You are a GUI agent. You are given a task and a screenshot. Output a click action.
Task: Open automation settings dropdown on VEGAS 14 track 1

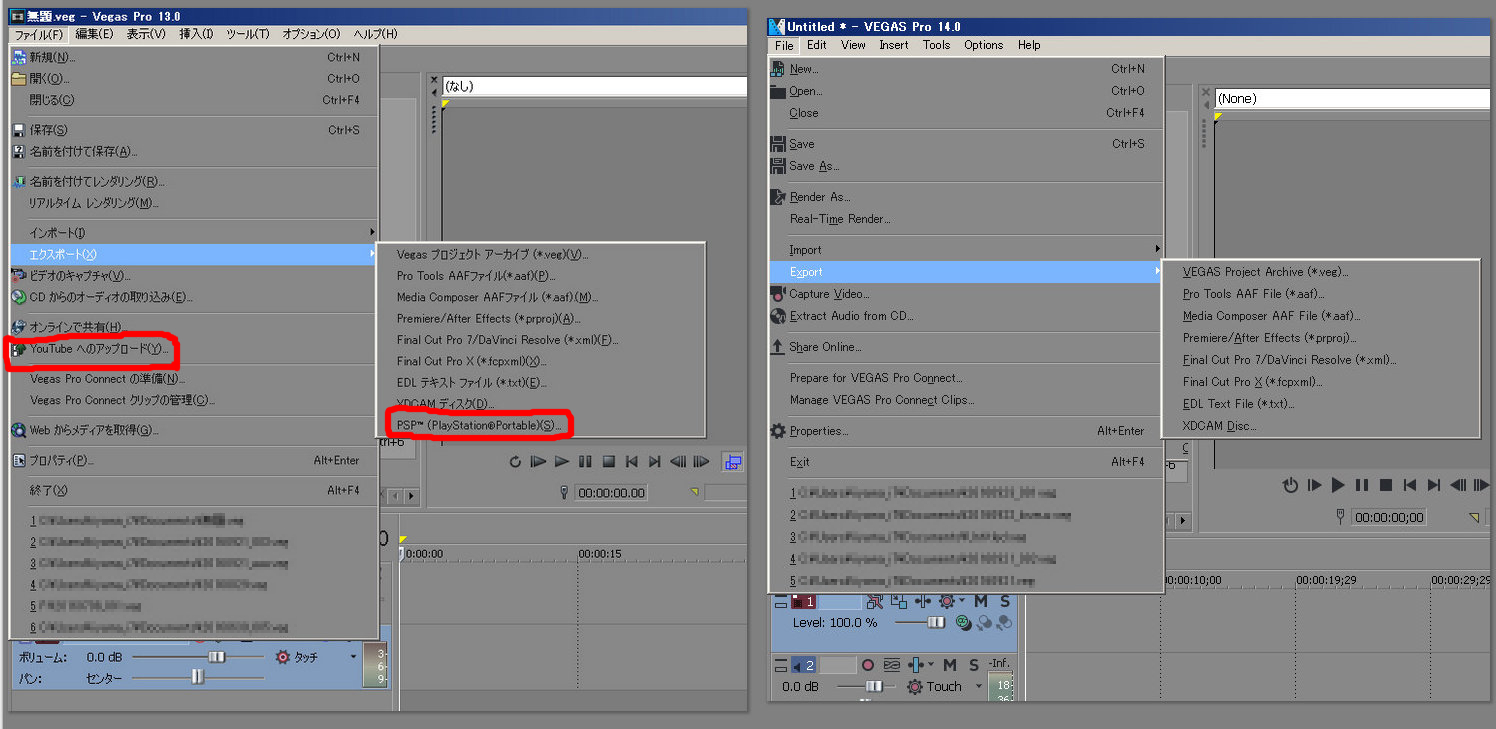(962, 600)
